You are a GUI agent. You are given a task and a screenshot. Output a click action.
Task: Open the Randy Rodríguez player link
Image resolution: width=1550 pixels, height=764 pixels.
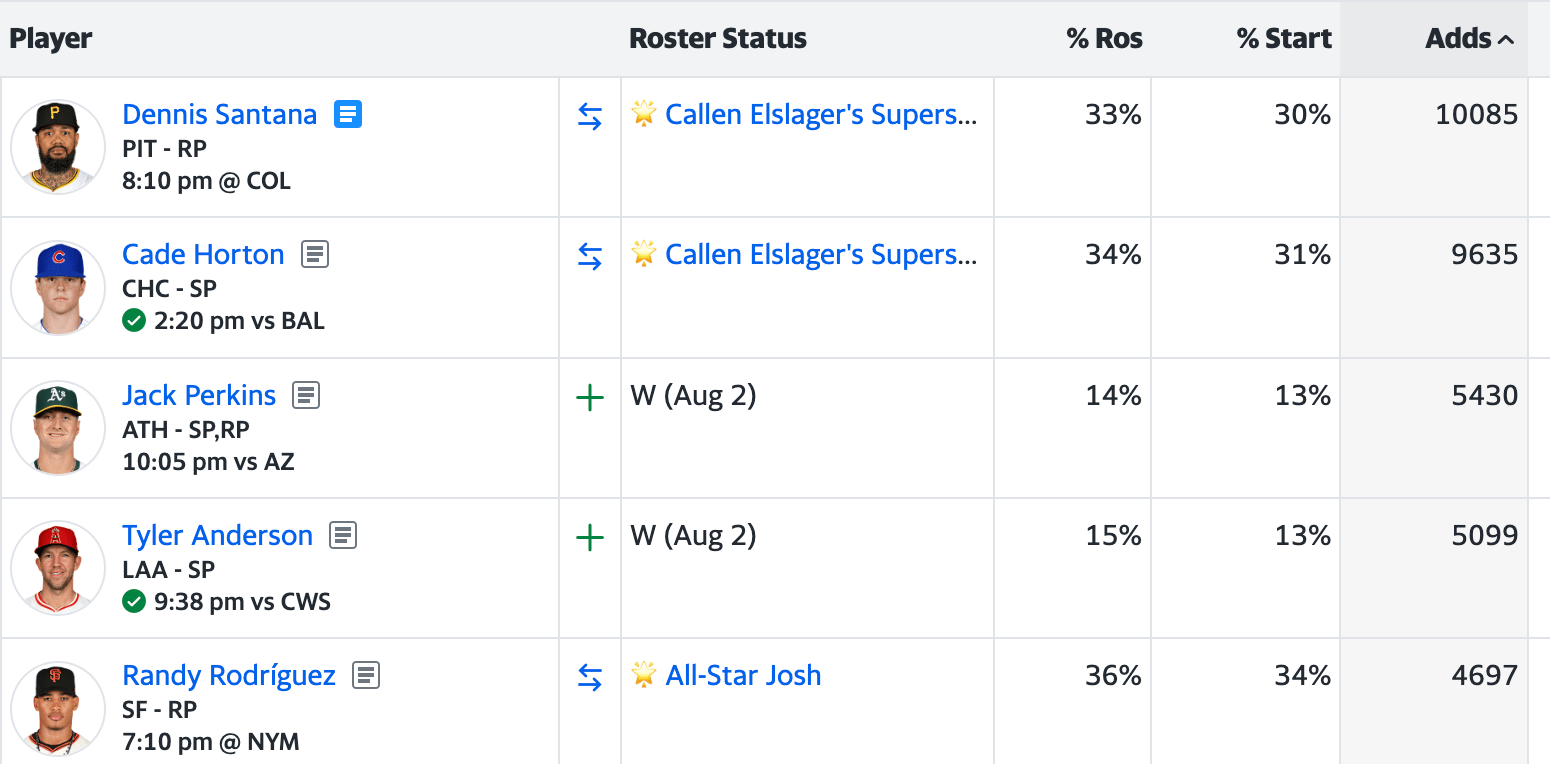(229, 675)
